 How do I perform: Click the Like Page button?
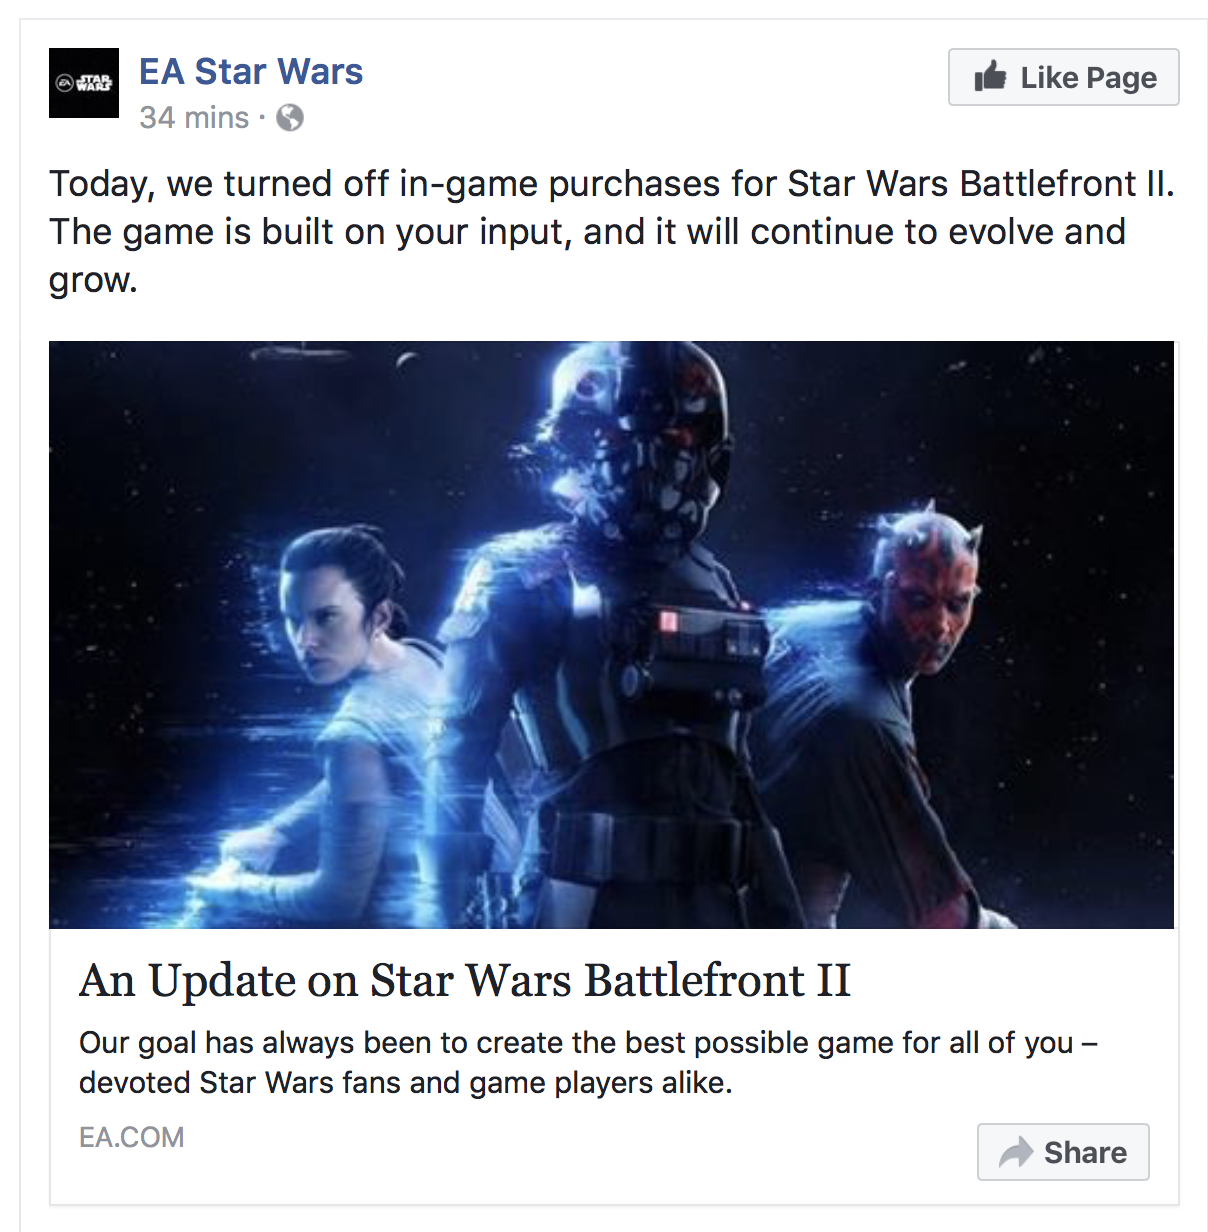point(1064,77)
